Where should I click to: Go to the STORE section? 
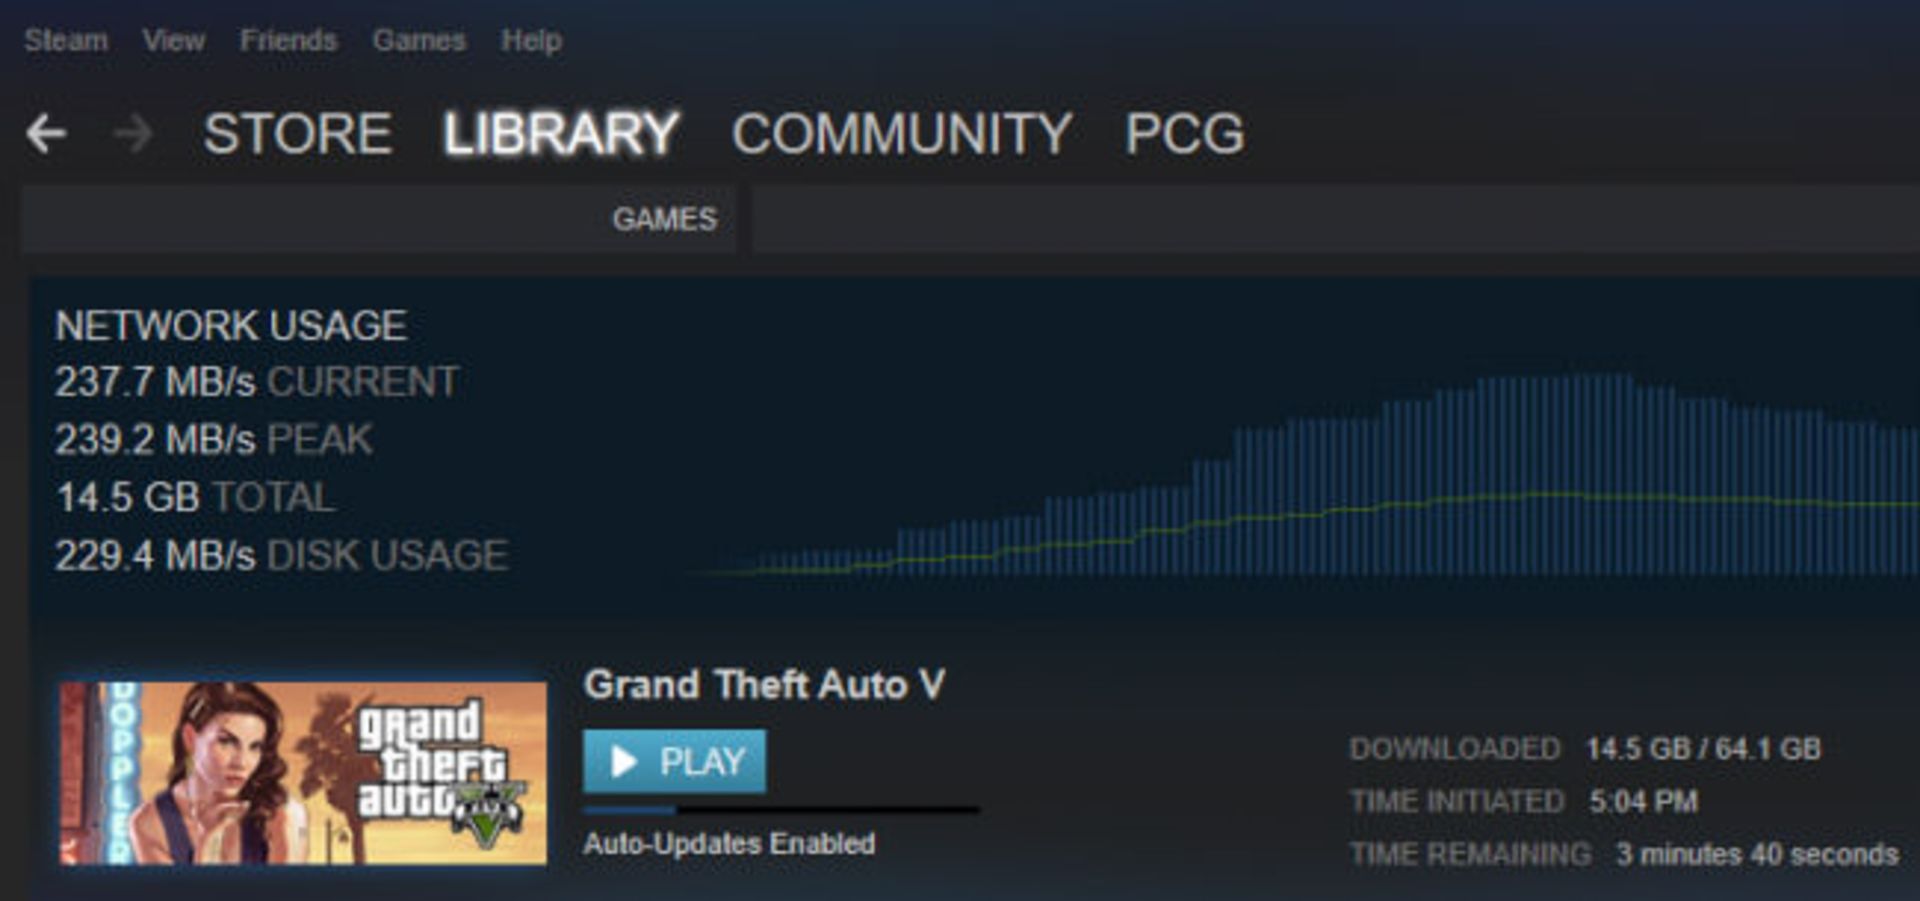[297, 133]
